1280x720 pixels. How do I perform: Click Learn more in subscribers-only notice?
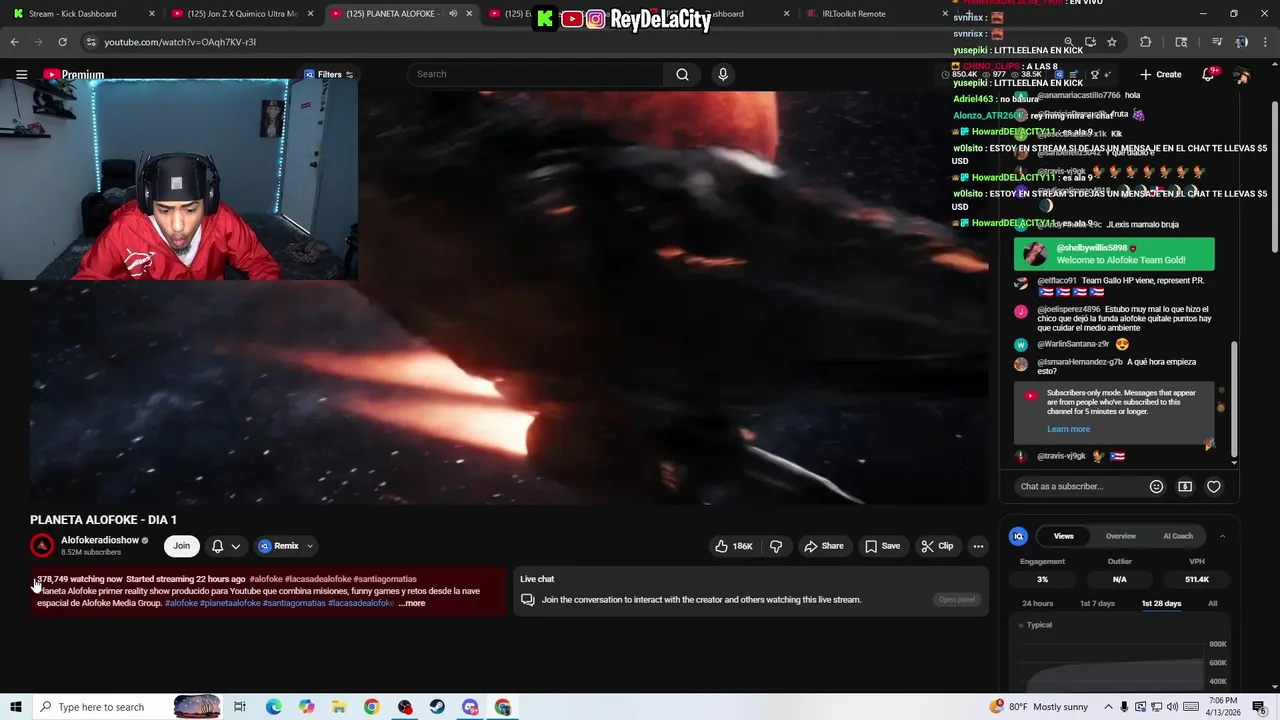pyautogui.click(x=1068, y=429)
